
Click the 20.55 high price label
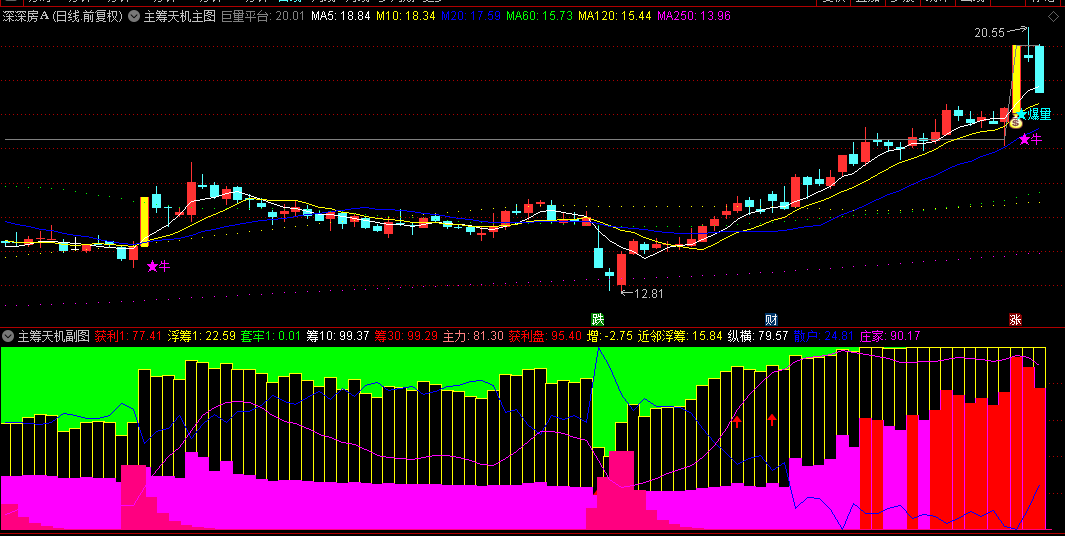tap(990, 32)
